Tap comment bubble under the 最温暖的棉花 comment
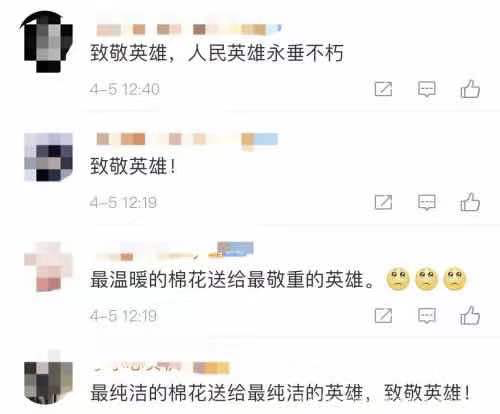Viewport: 500px width, 414px height. pyautogui.click(x=427, y=316)
